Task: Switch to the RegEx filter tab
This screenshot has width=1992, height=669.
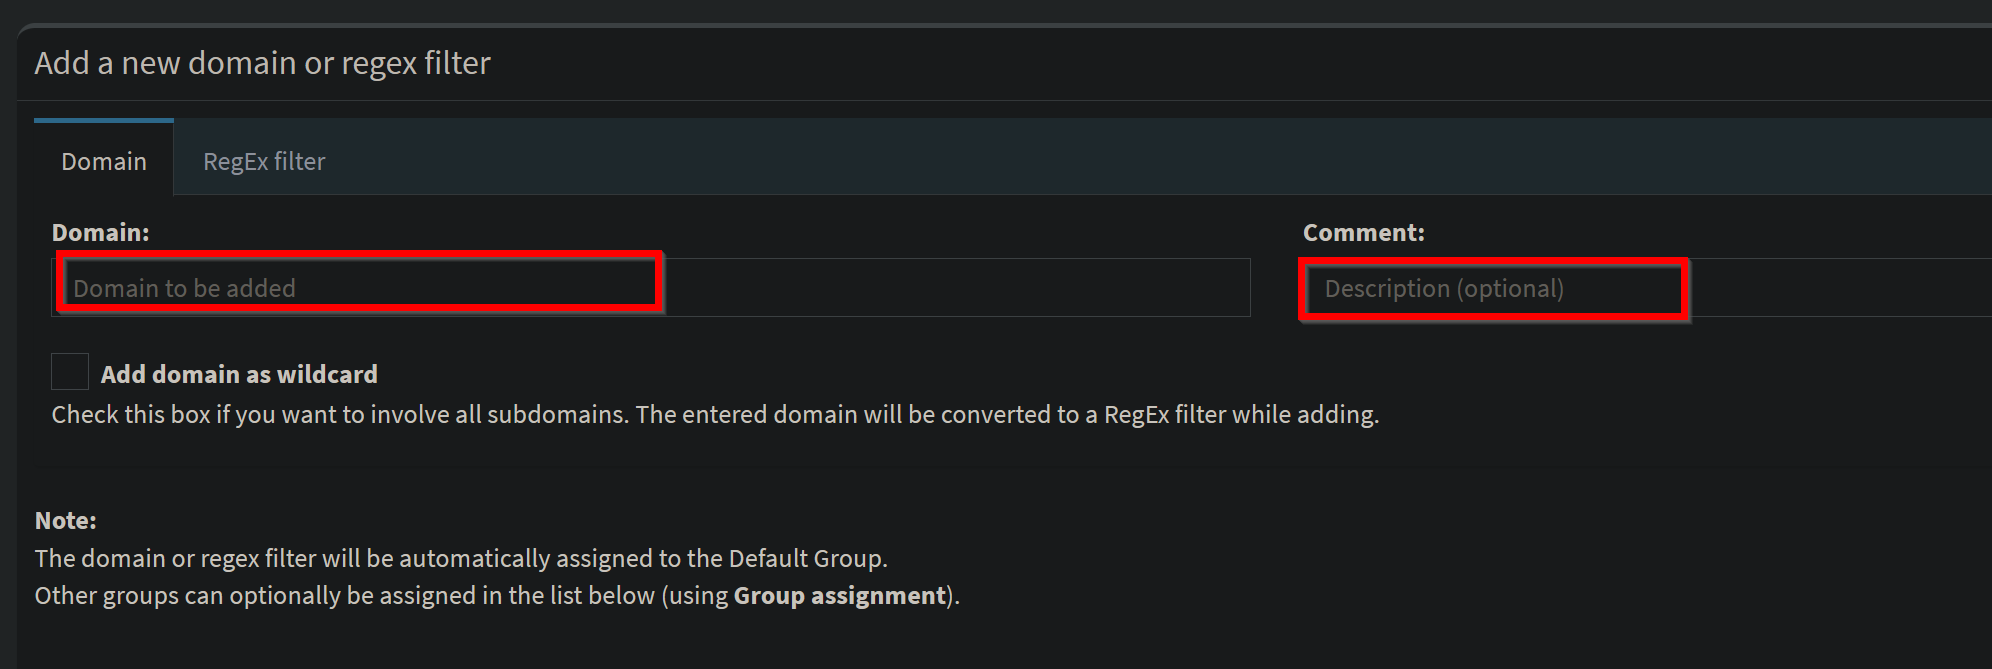Action: click(264, 161)
